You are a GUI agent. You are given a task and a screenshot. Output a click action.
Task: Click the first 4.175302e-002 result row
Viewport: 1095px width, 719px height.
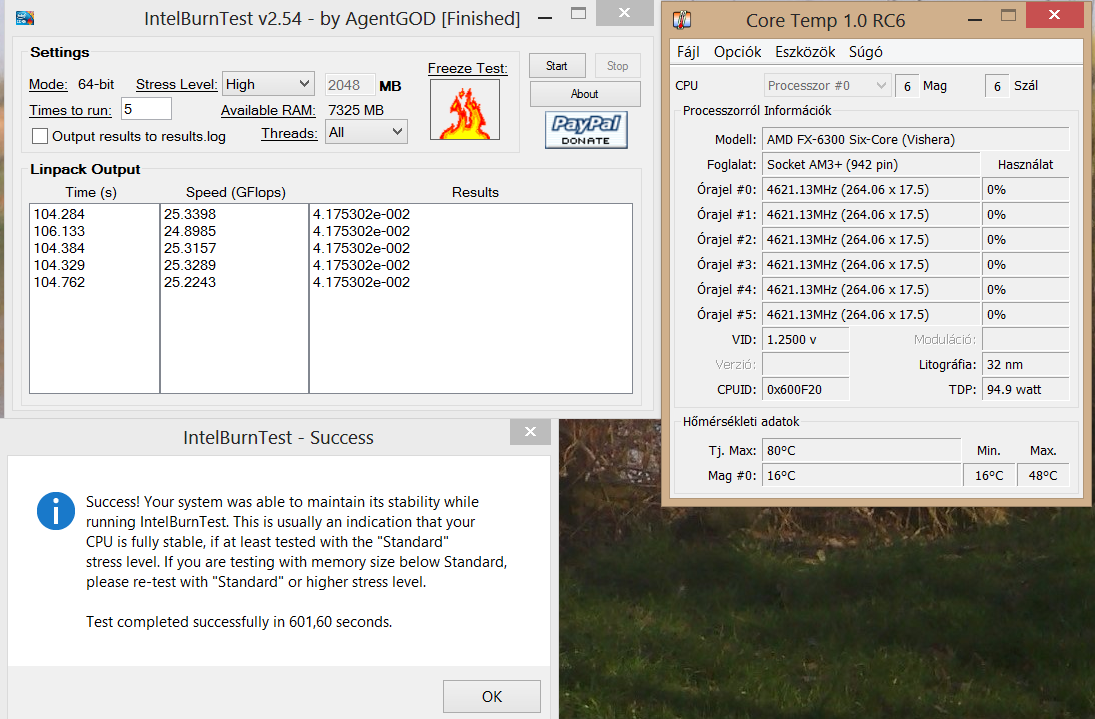pos(361,214)
